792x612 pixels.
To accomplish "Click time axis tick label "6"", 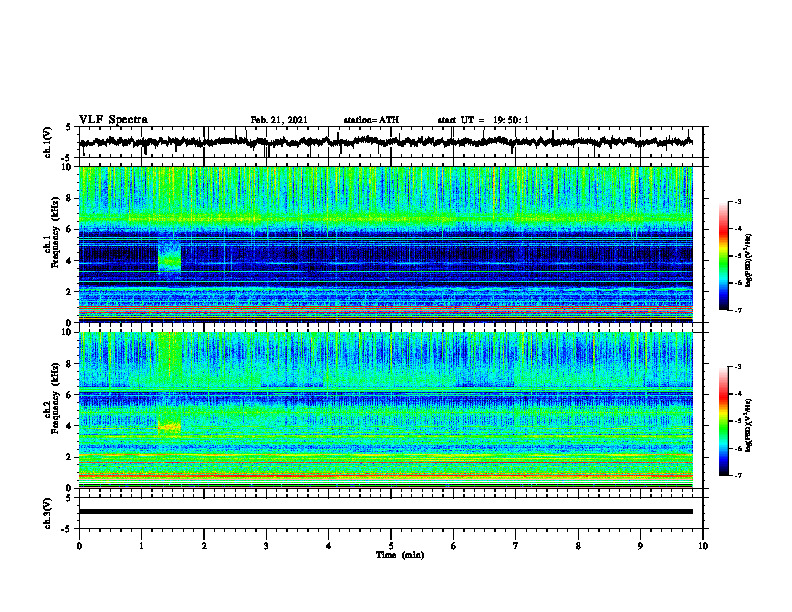I will click(454, 546).
